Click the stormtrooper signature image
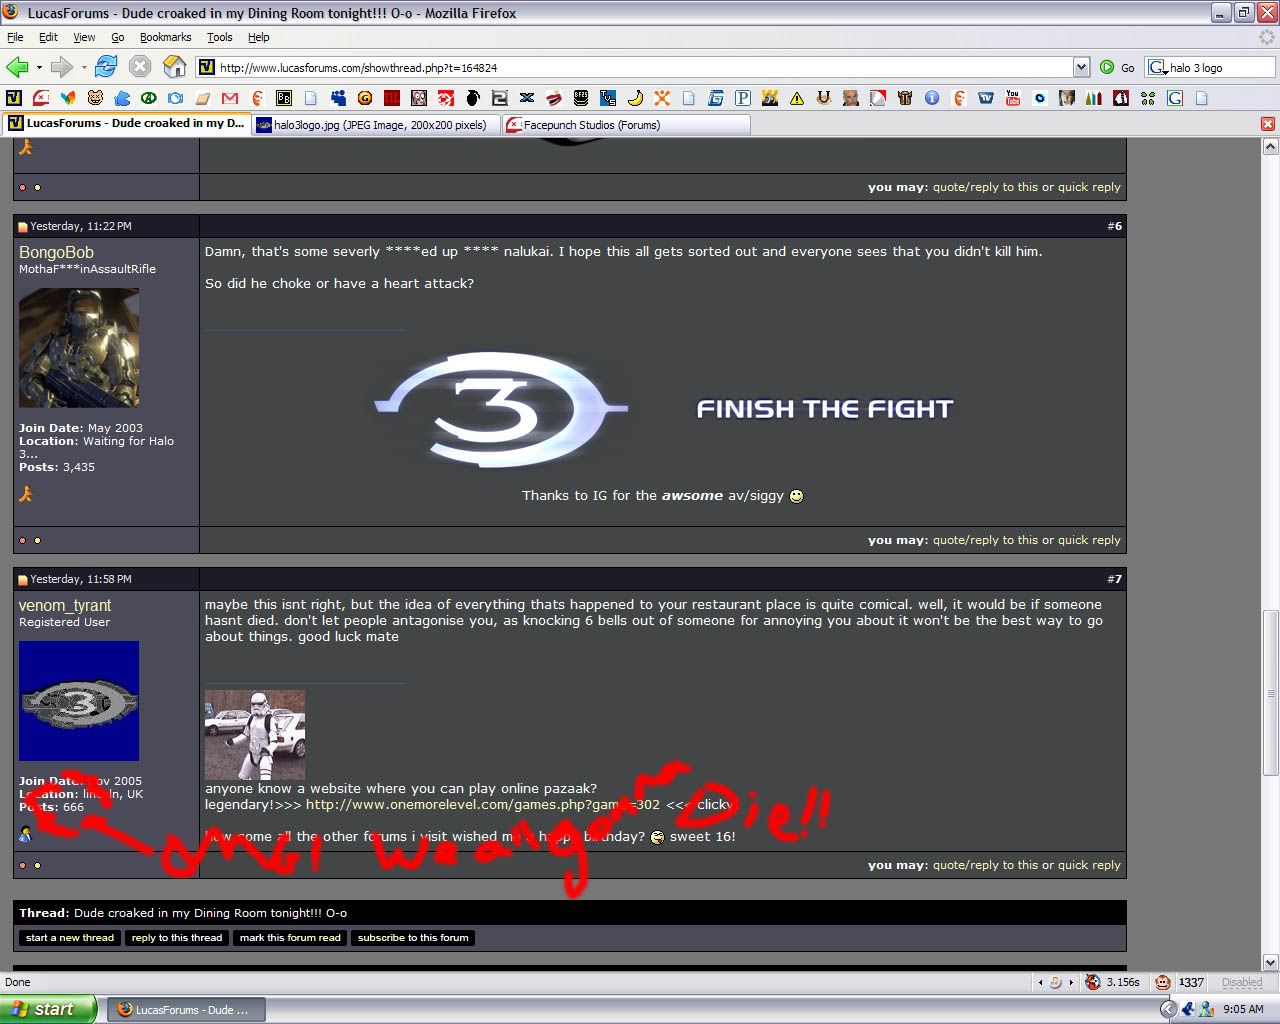The width and height of the screenshot is (1280, 1024). coord(255,735)
